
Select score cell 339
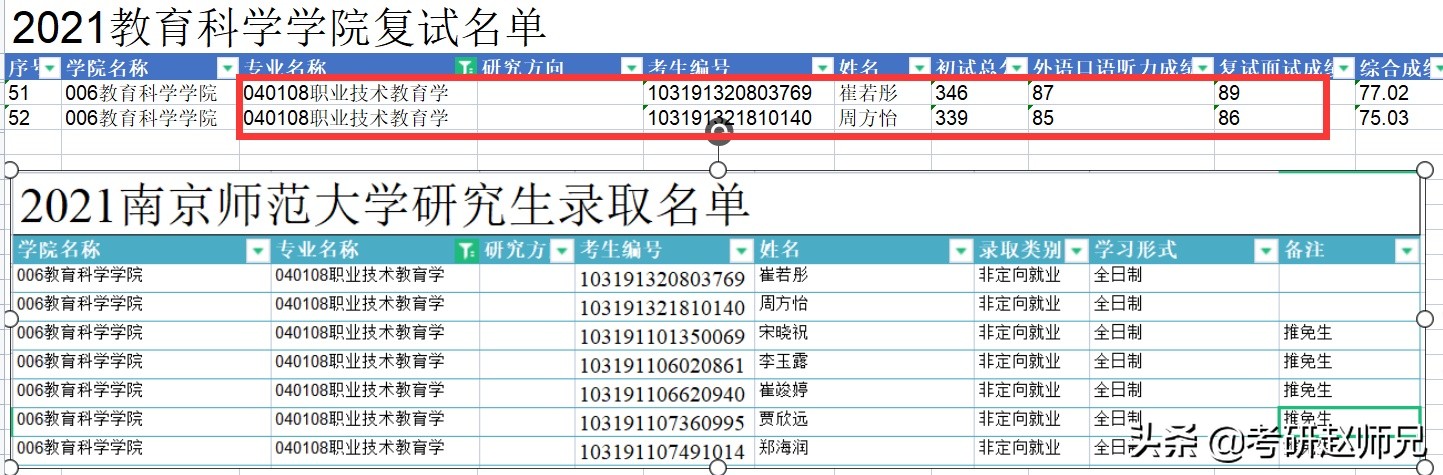point(980,118)
